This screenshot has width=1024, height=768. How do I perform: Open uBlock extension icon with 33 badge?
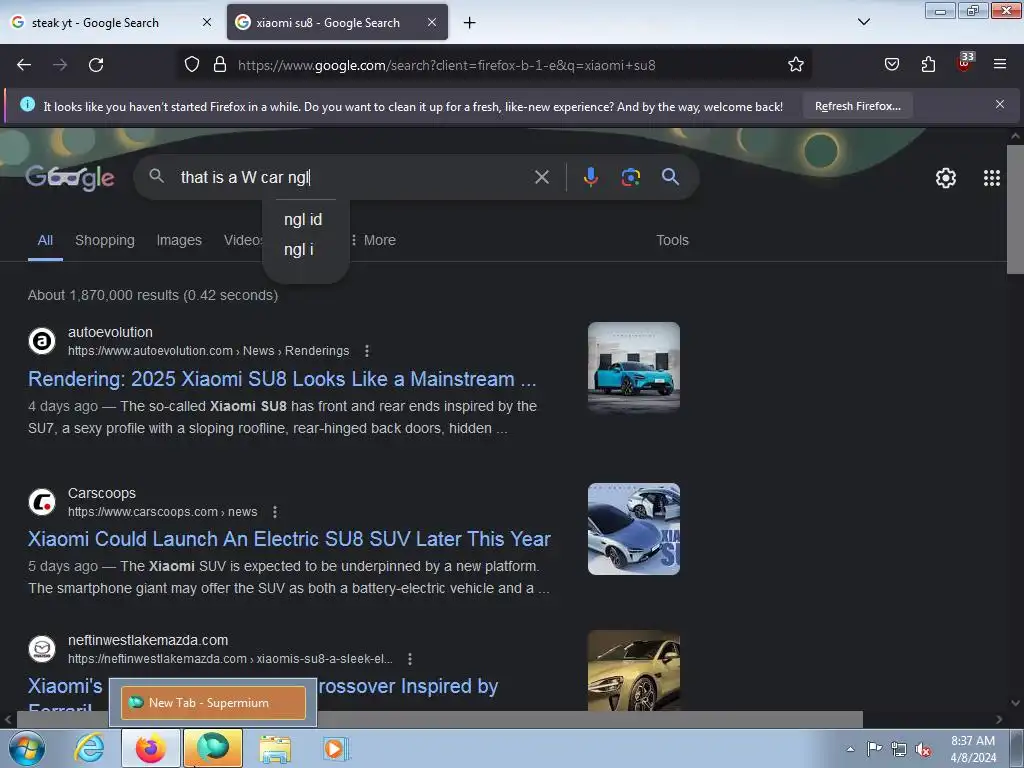pos(965,62)
